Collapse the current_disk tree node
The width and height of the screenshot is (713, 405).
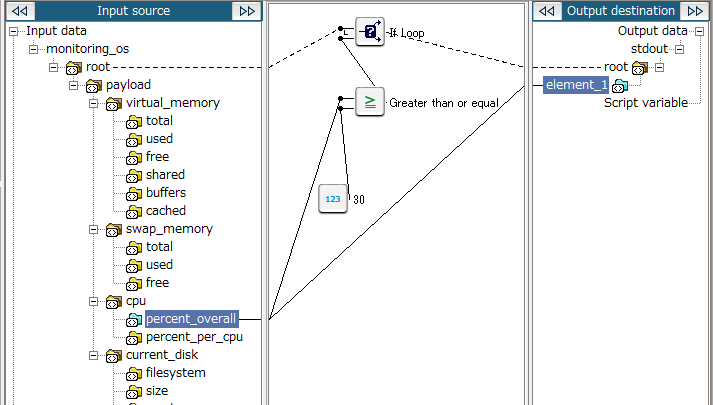click(x=94, y=355)
